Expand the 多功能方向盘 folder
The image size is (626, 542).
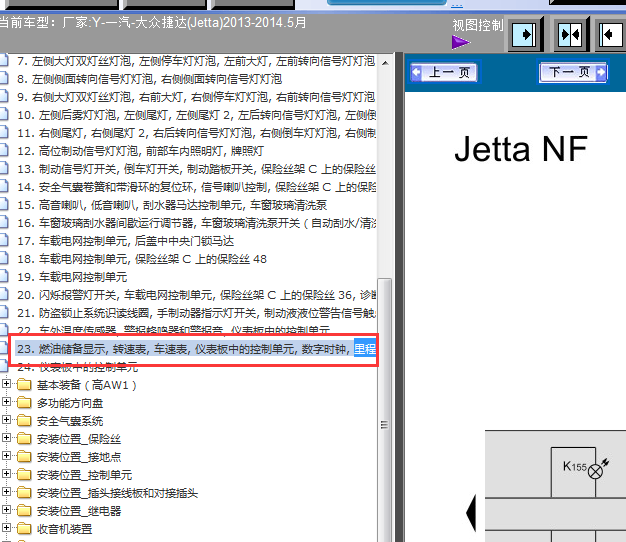click(x=6, y=402)
